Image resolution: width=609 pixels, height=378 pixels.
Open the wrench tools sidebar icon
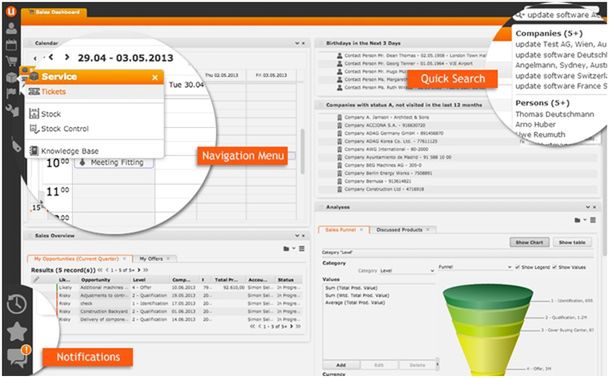tap(12, 110)
